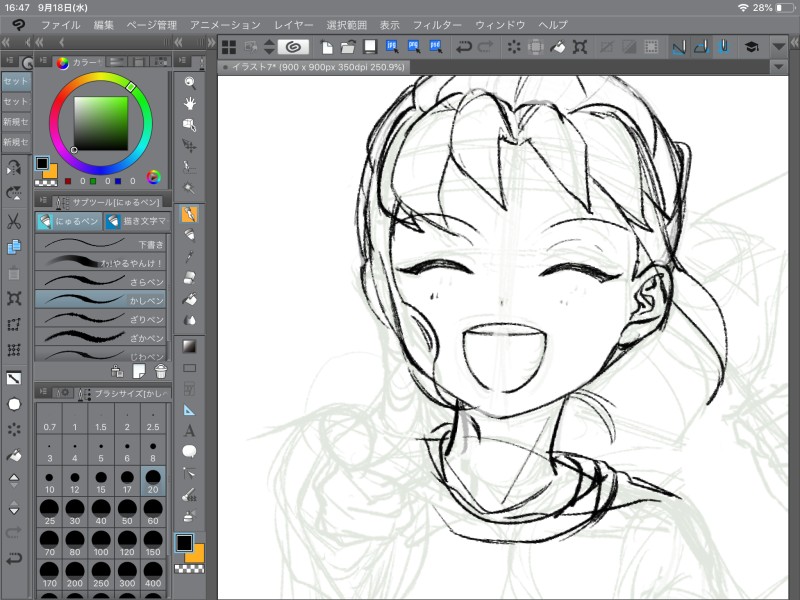Open a file via folder icon
The image size is (800, 600).
[x=348, y=47]
